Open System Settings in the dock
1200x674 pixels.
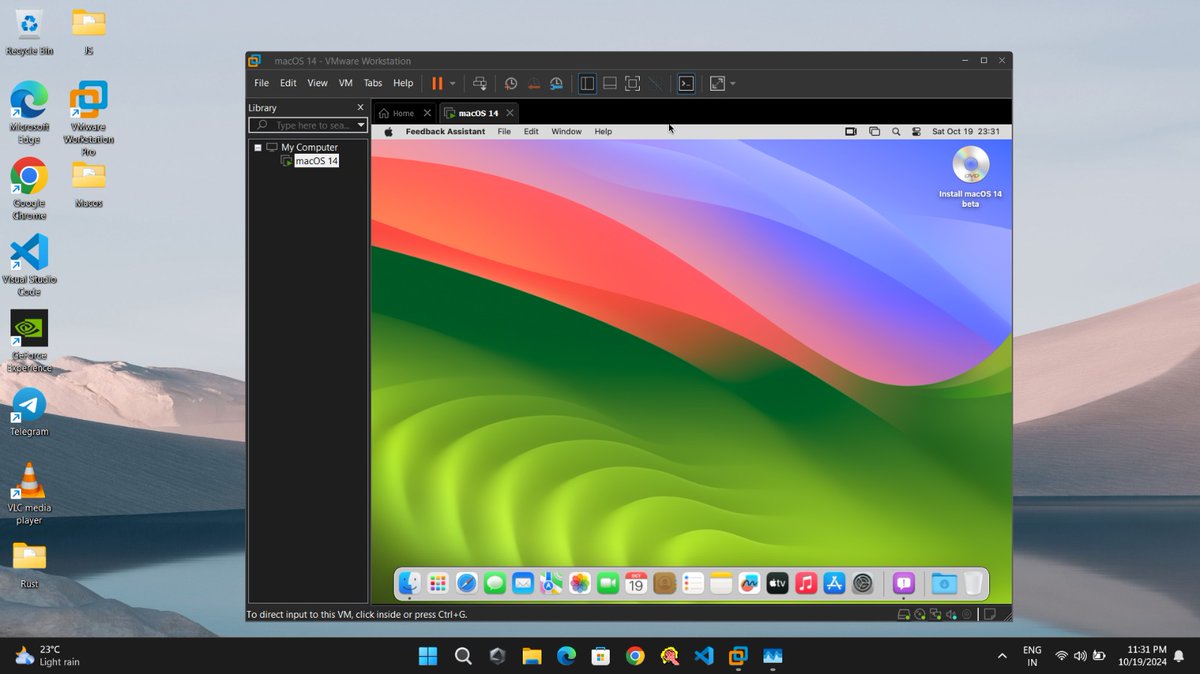863,584
